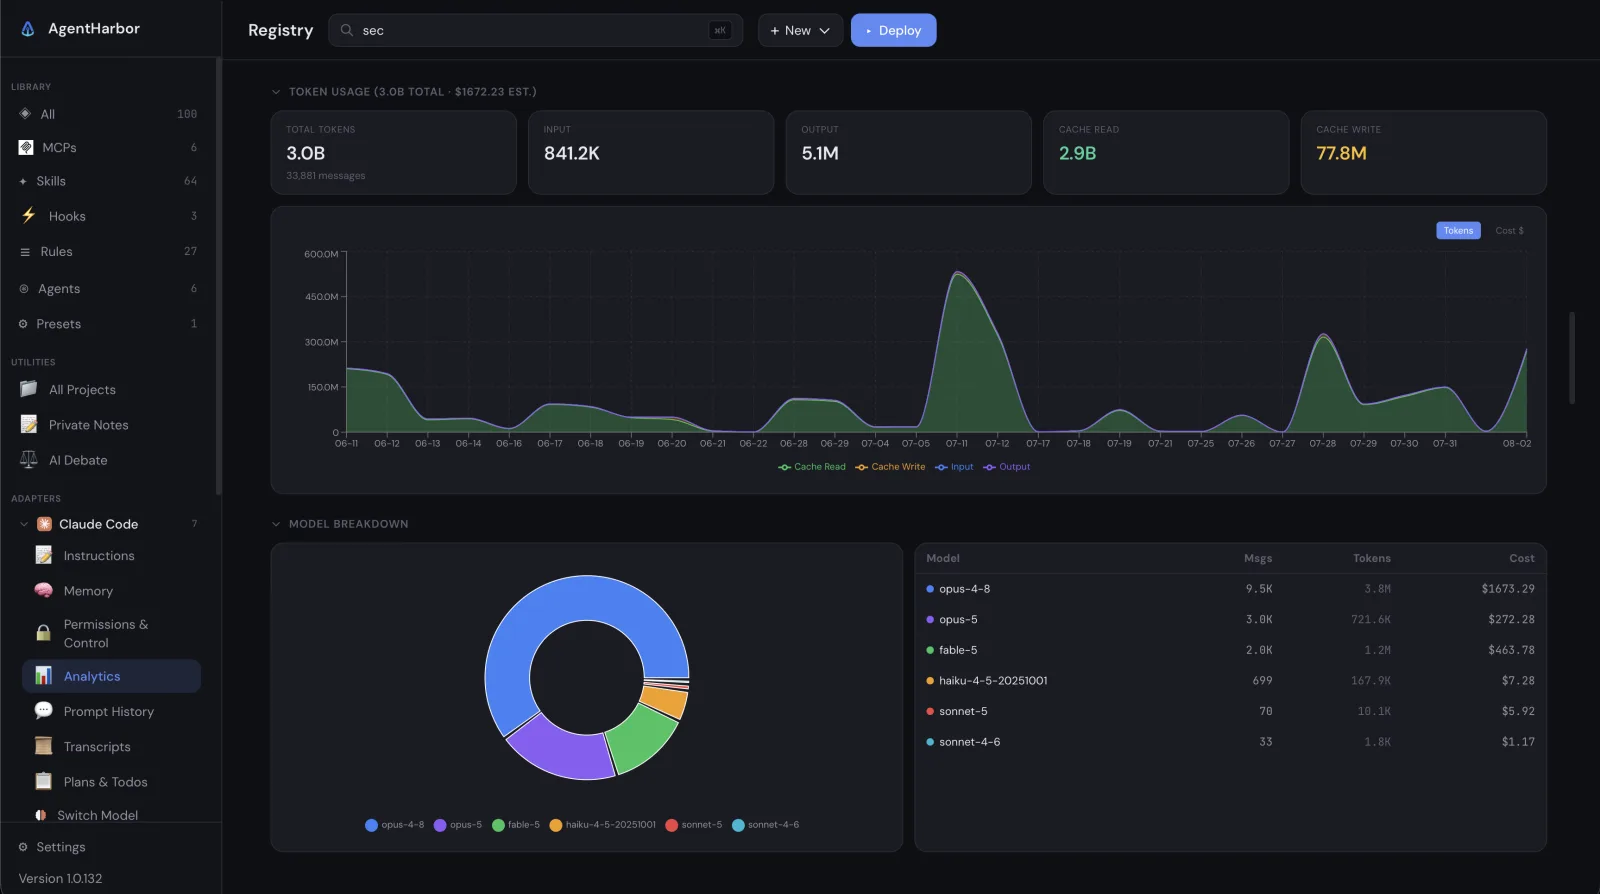Click the Claude Code adapter icon
The image size is (1600, 894).
44,524
